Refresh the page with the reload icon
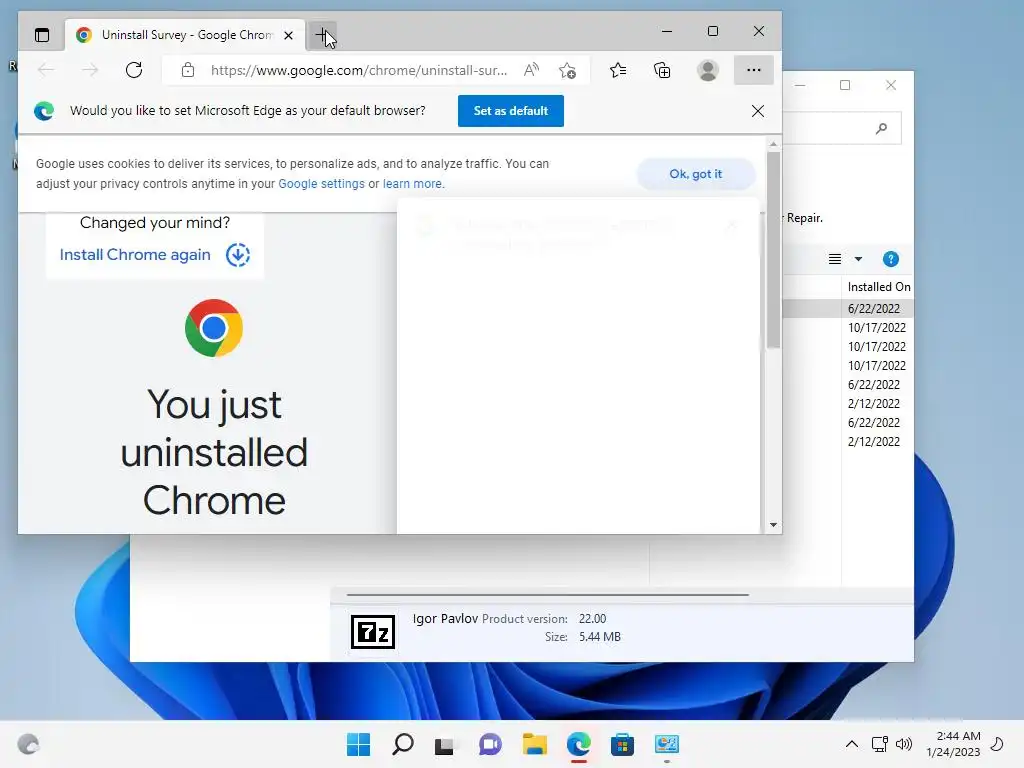 (x=134, y=70)
